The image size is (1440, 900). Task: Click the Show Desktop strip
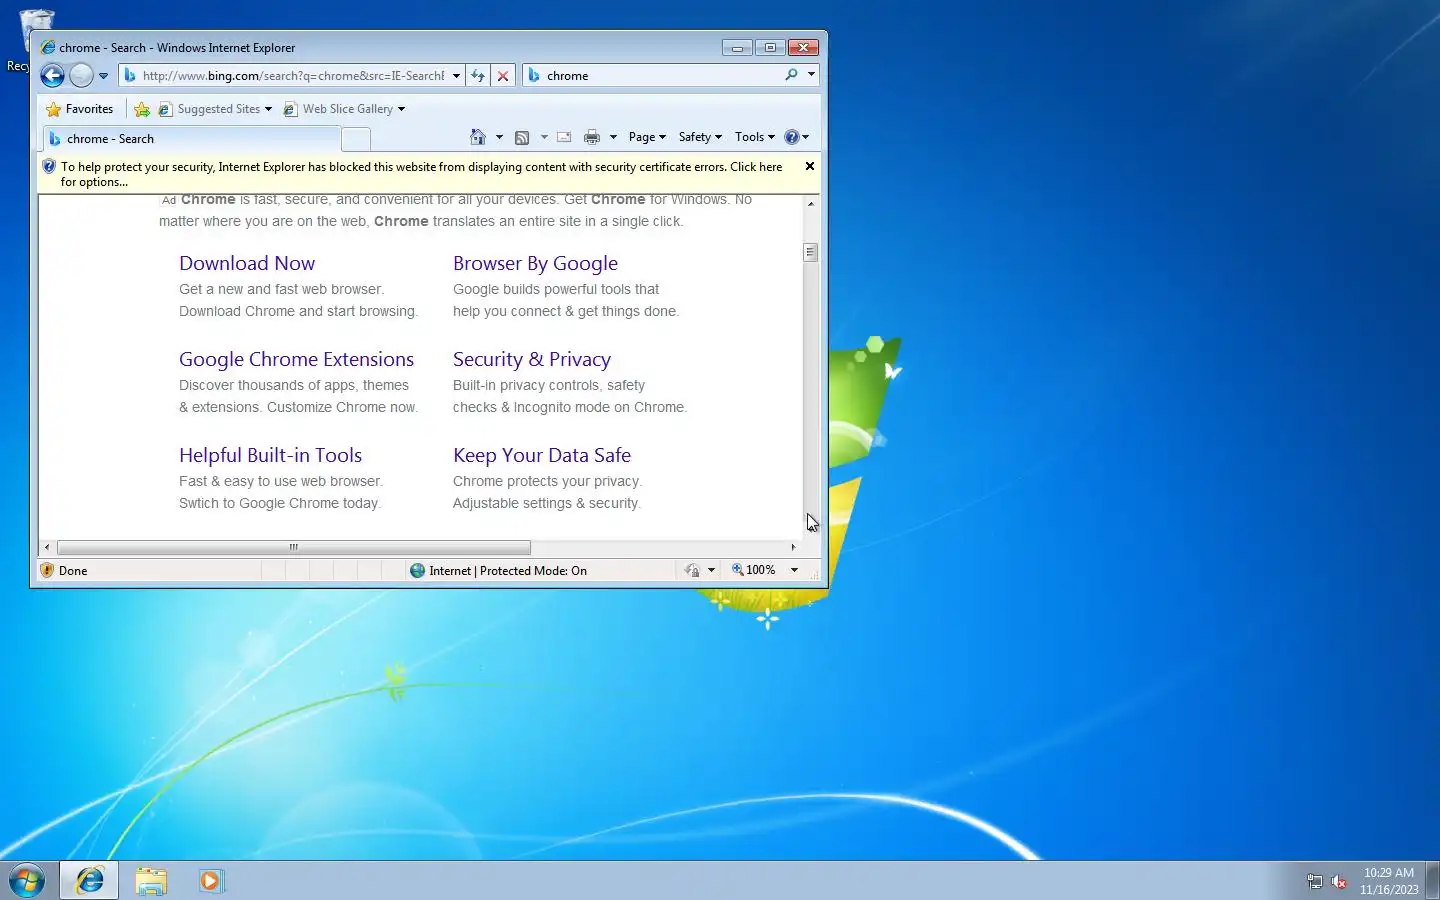pos(1432,881)
